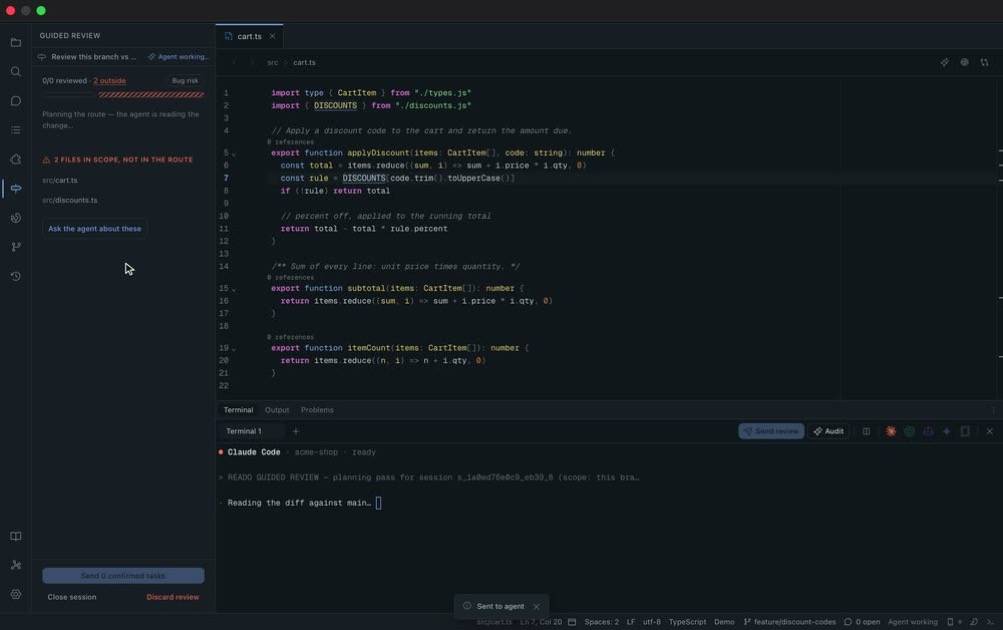Click the '0 open' comments status item
The height and width of the screenshot is (630, 1003).
pyautogui.click(x=862, y=622)
